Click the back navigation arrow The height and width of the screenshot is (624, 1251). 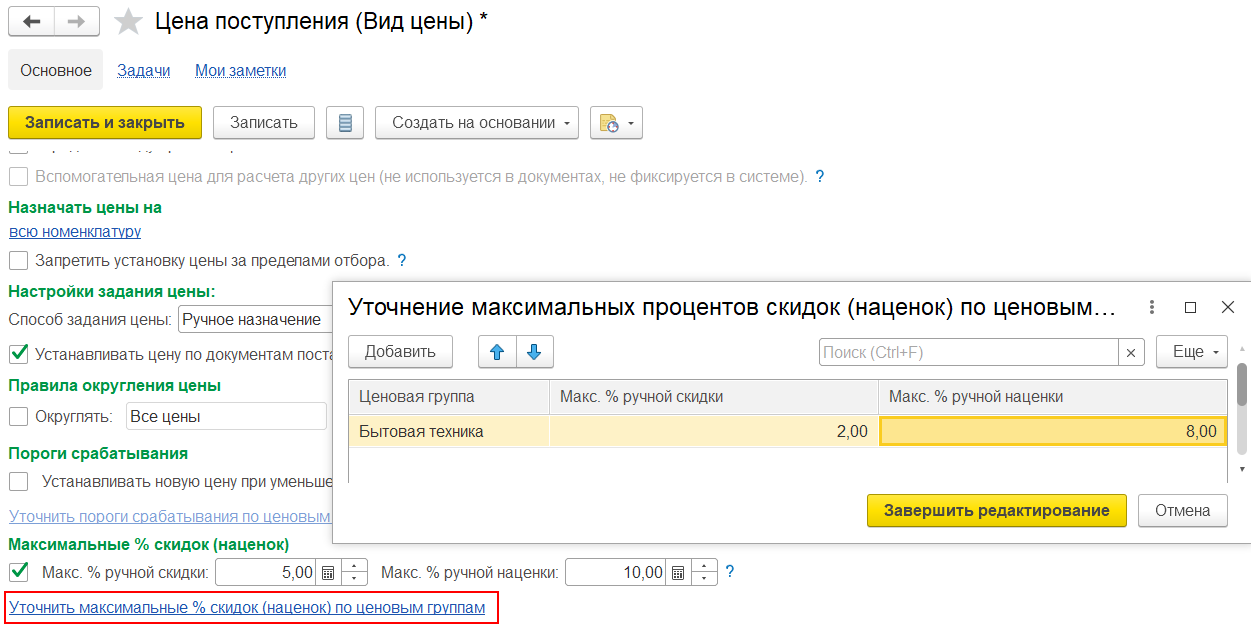point(31,21)
